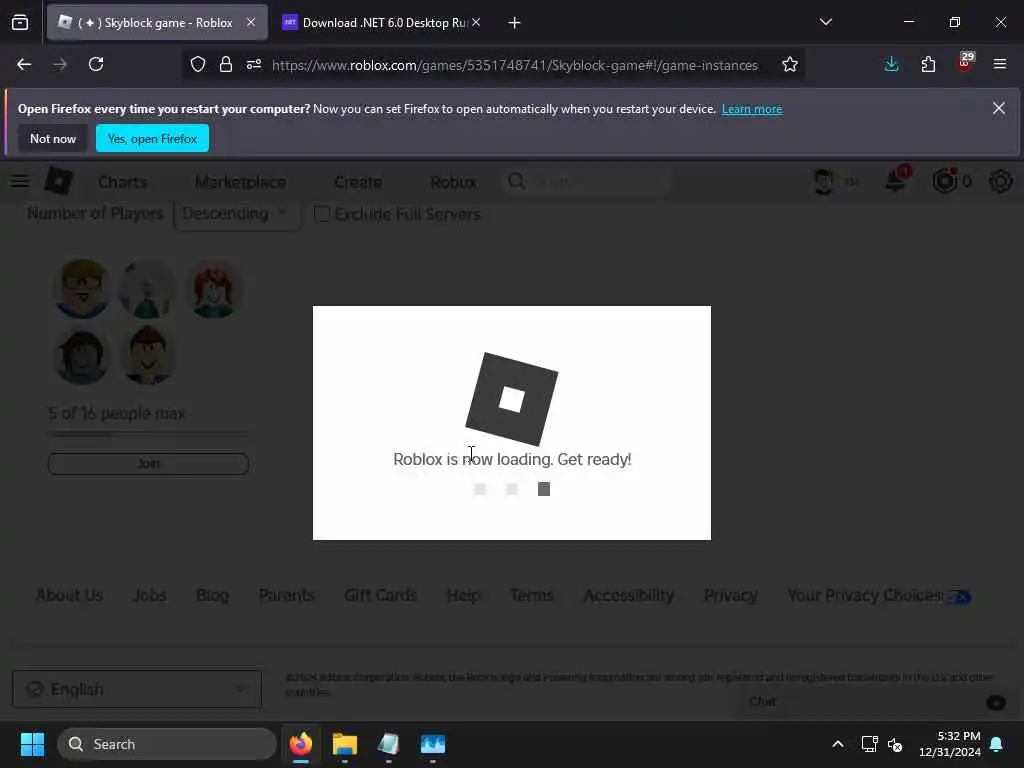
Task: View site security padlock info
Action: pos(226,64)
